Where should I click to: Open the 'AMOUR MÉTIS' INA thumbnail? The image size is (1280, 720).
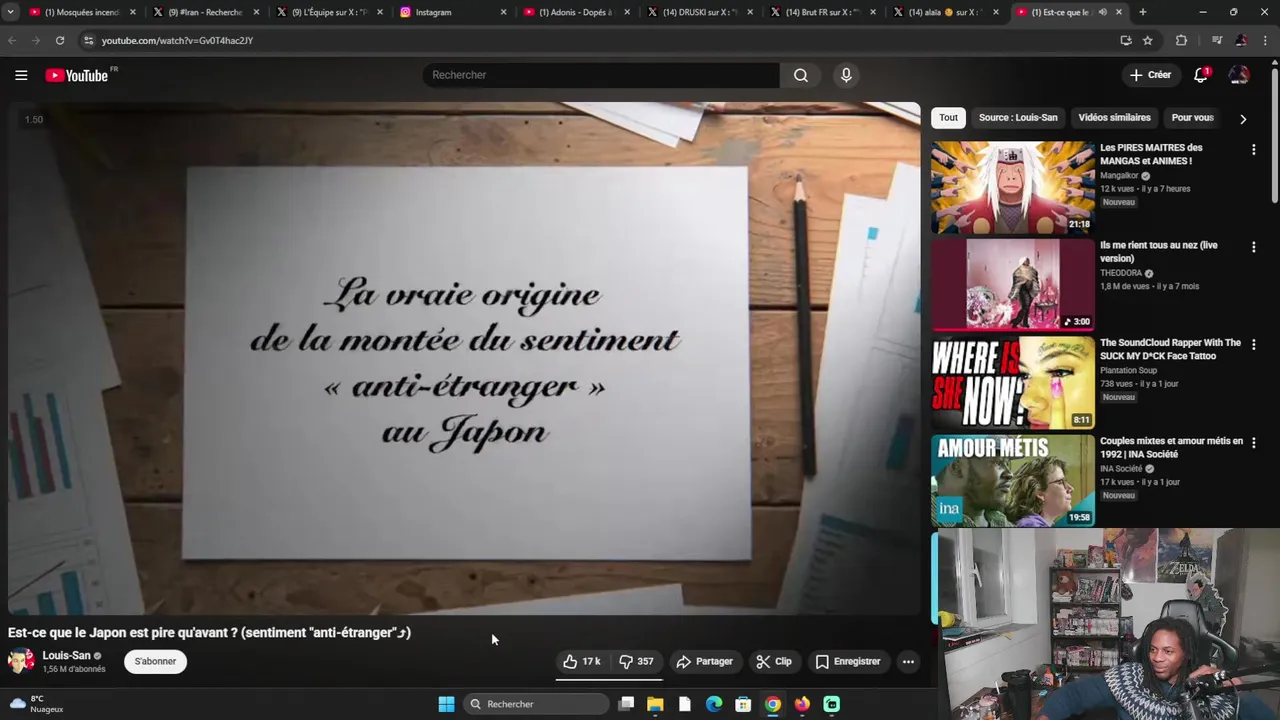[x=1013, y=480]
